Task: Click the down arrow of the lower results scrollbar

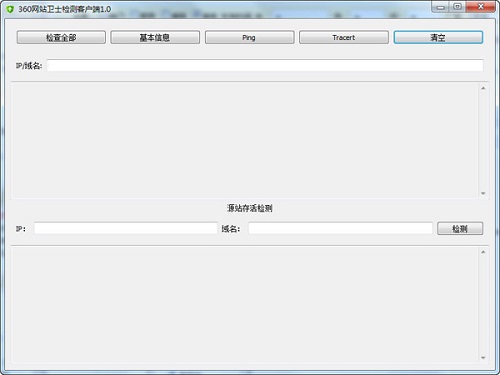Action: pos(483,358)
